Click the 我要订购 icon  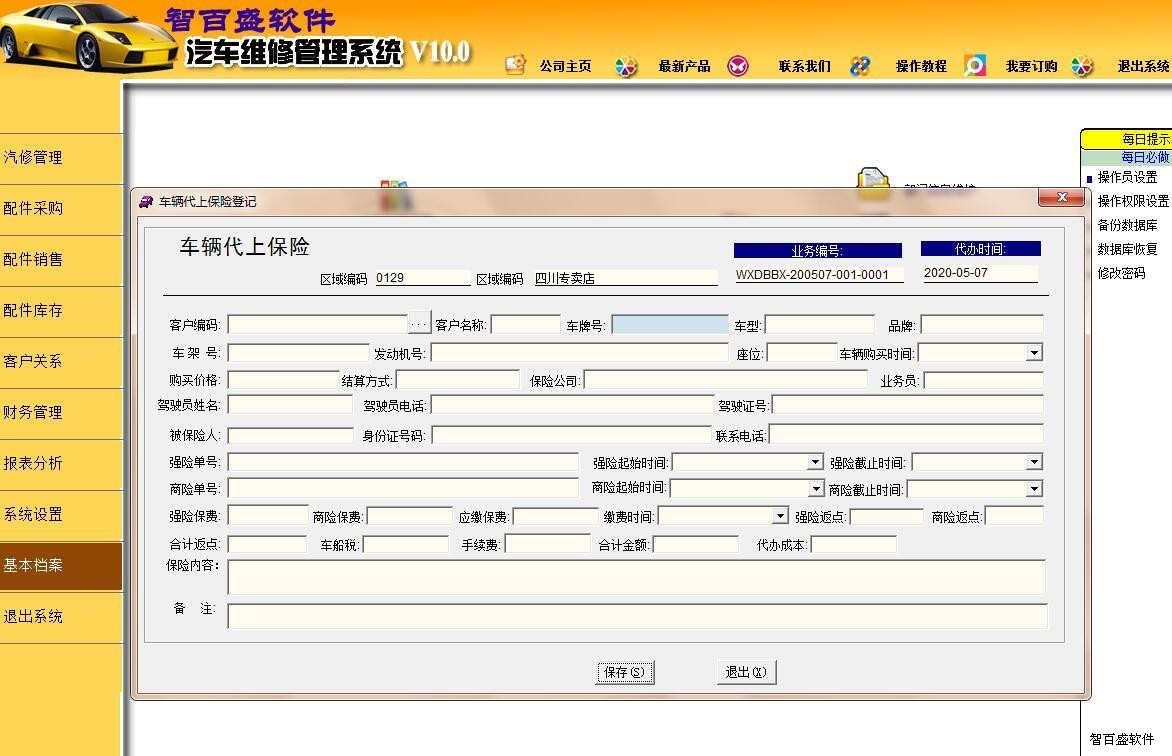[x=975, y=66]
